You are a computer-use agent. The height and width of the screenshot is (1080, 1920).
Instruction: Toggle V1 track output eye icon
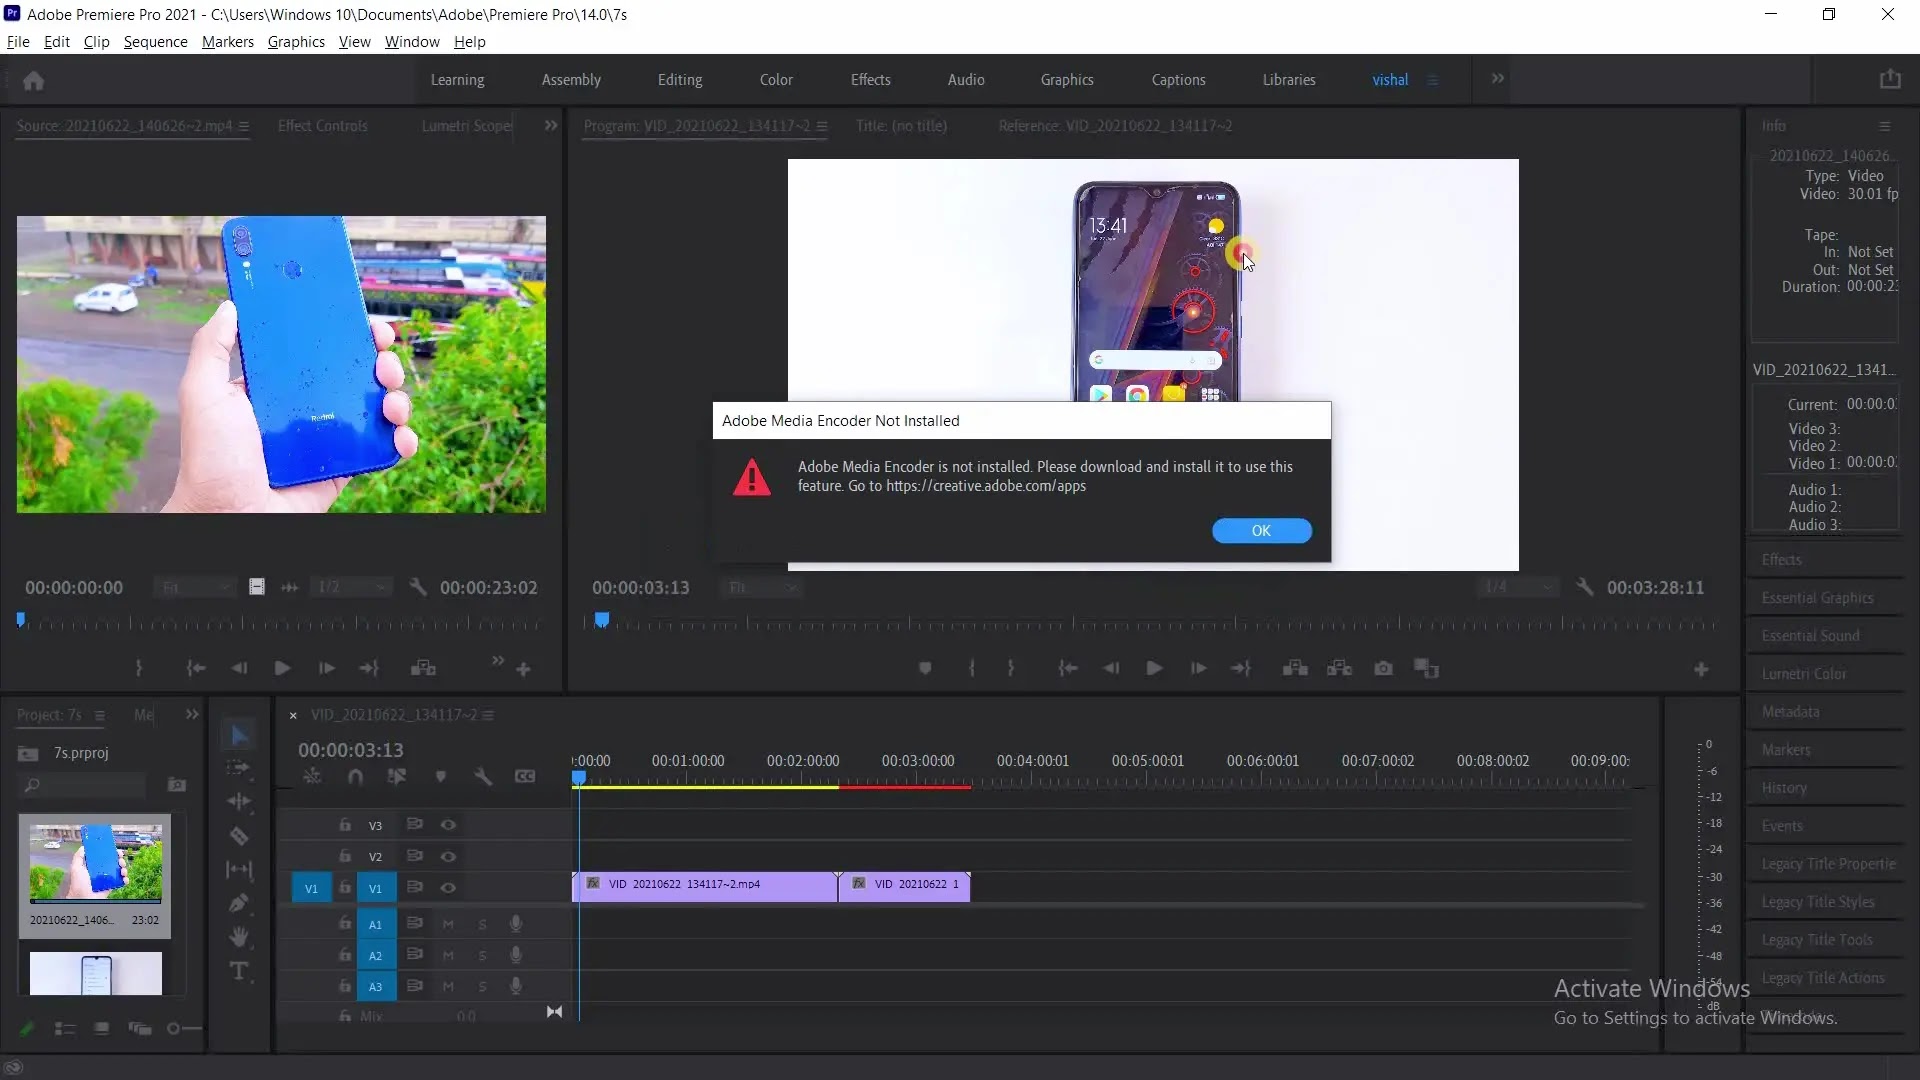448,887
